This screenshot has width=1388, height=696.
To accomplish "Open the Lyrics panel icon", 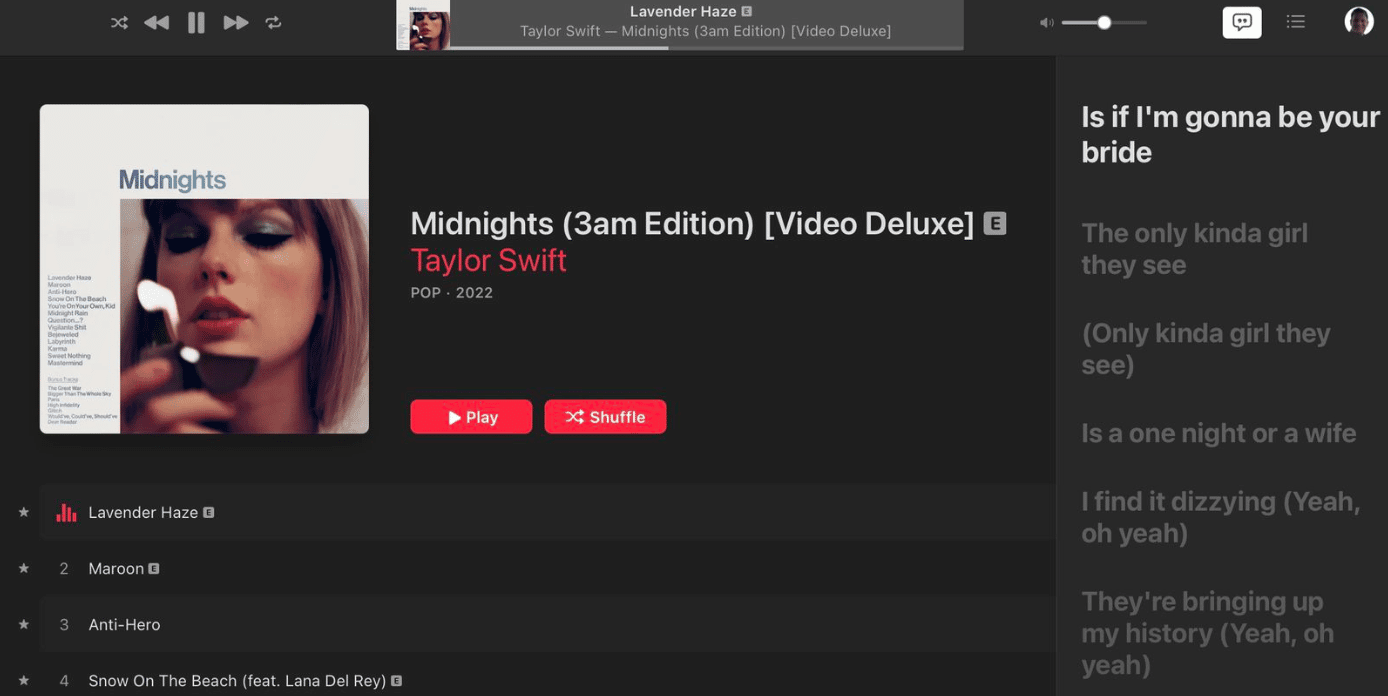I will 1242,21.
